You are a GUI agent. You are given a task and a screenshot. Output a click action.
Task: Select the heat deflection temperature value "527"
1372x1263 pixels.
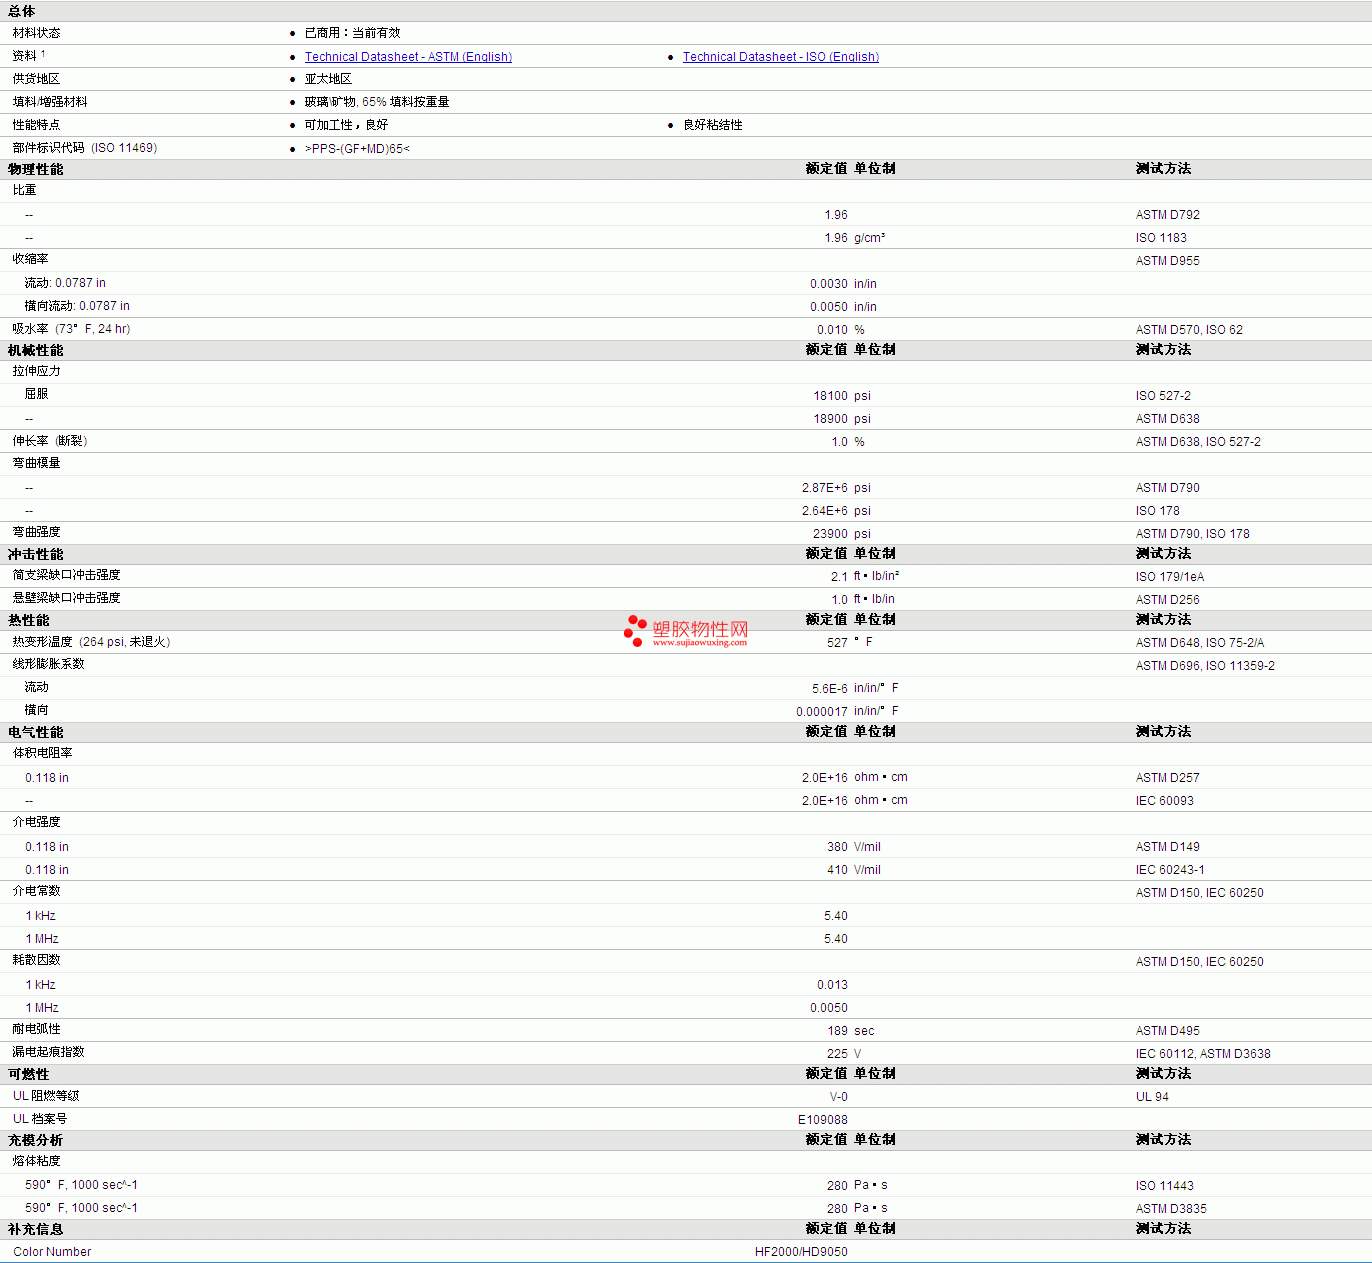point(837,643)
